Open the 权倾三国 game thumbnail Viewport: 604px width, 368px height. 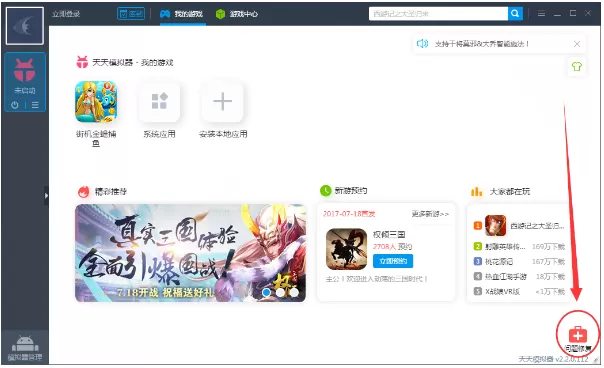(346, 249)
